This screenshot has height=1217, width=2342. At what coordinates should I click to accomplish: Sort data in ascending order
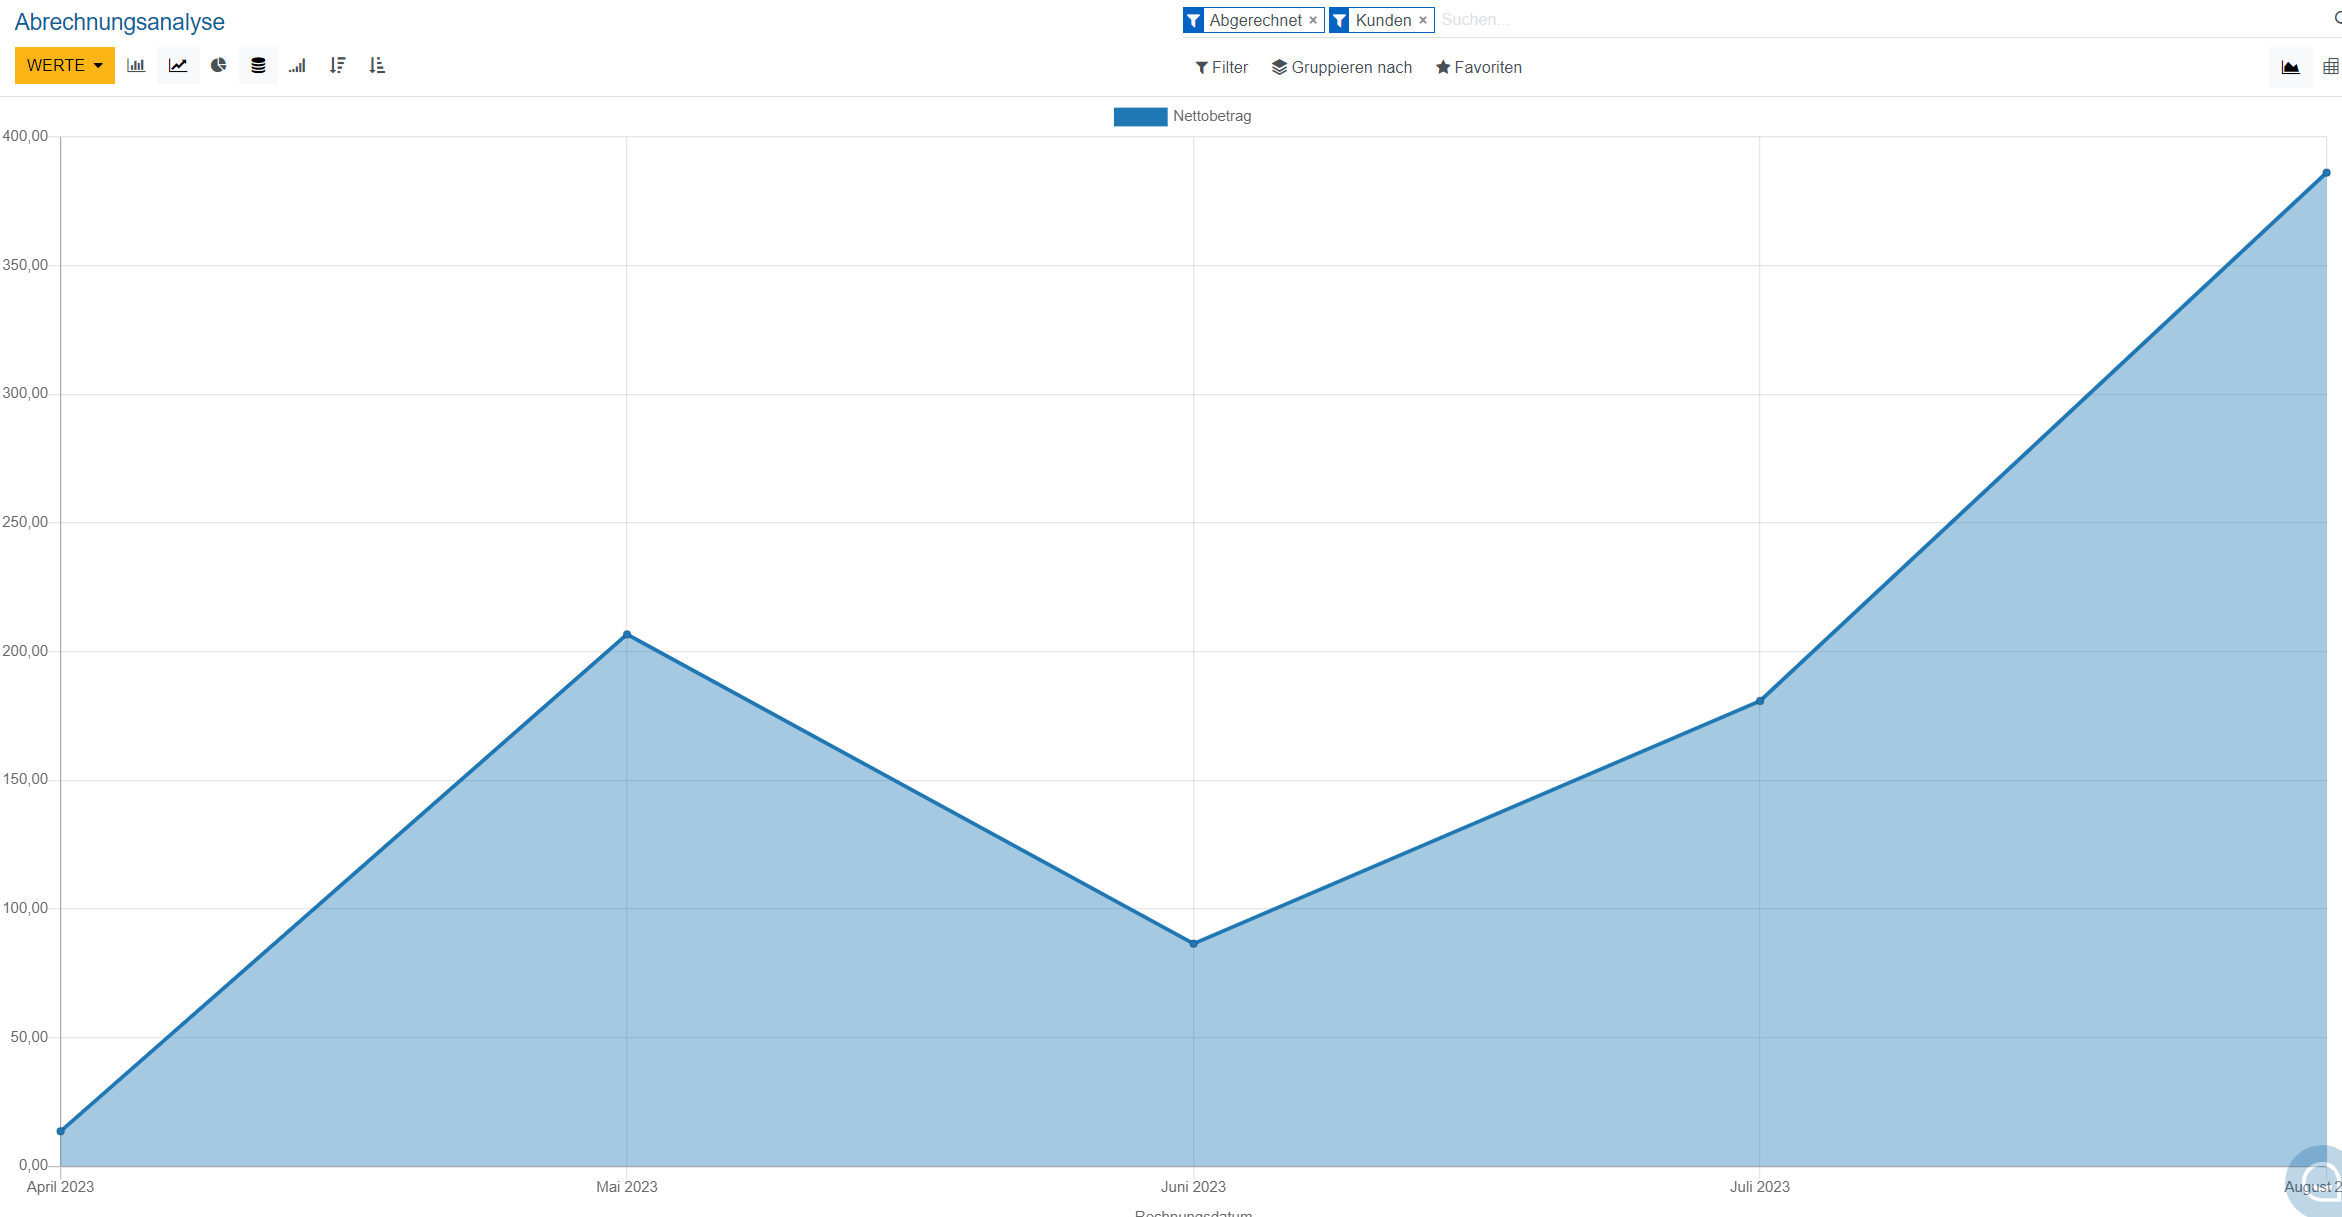click(x=377, y=66)
